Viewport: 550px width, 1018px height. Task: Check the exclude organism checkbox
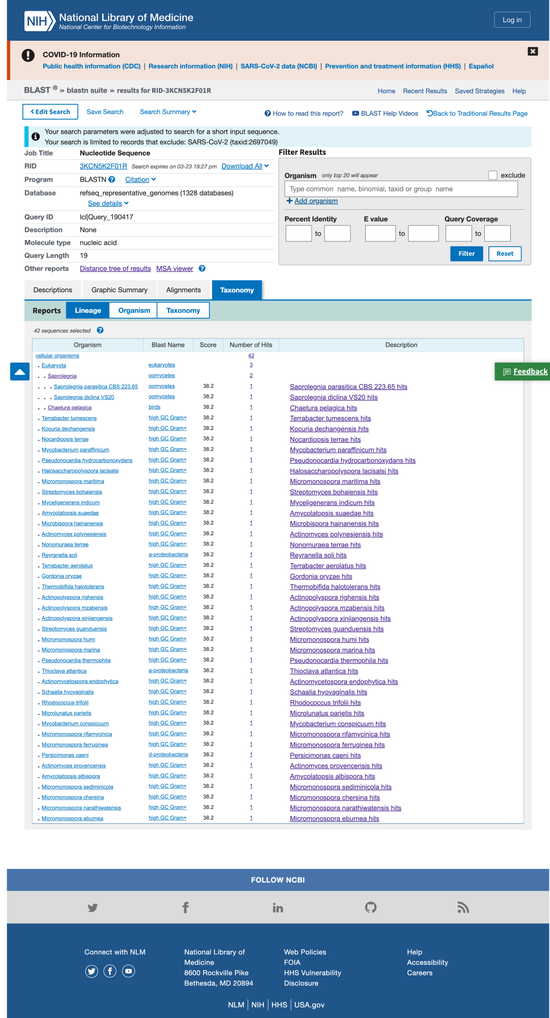(x=493, y=175)
